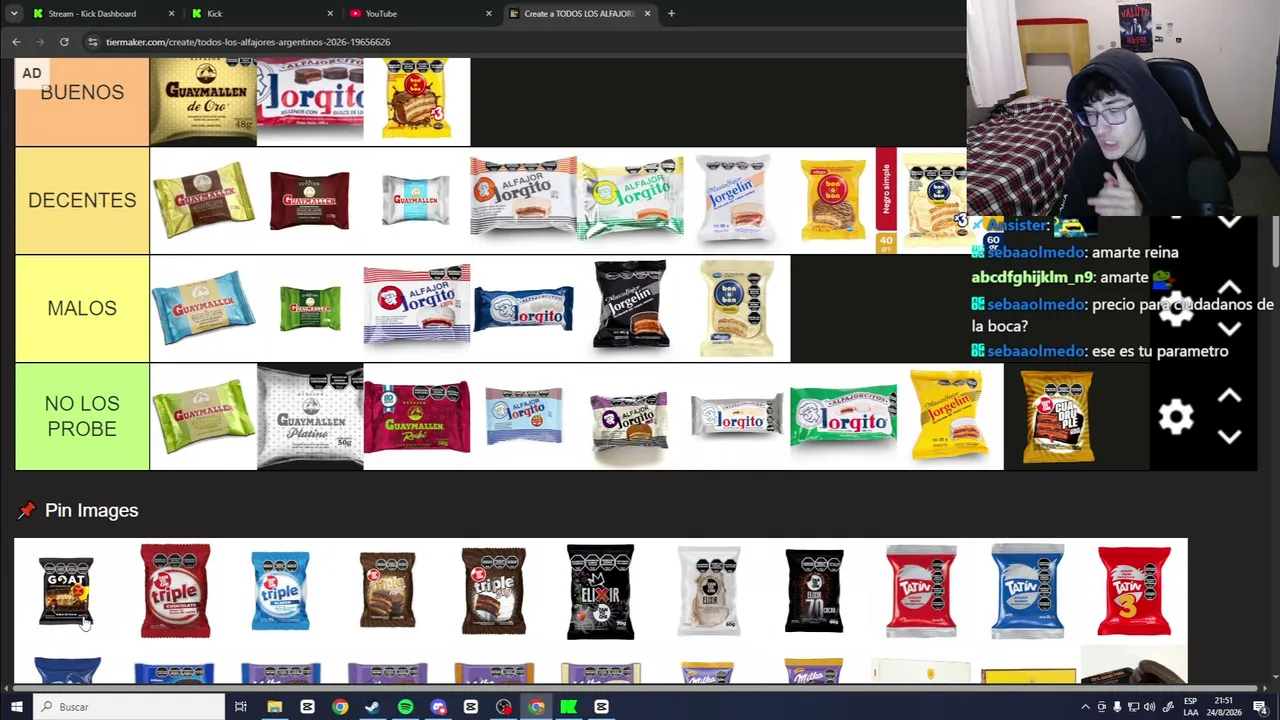Open settings gear for NO LOS PROBE row
Image resolution: width=1280 pixels, height=720 pixels.
pos(1176,416)
